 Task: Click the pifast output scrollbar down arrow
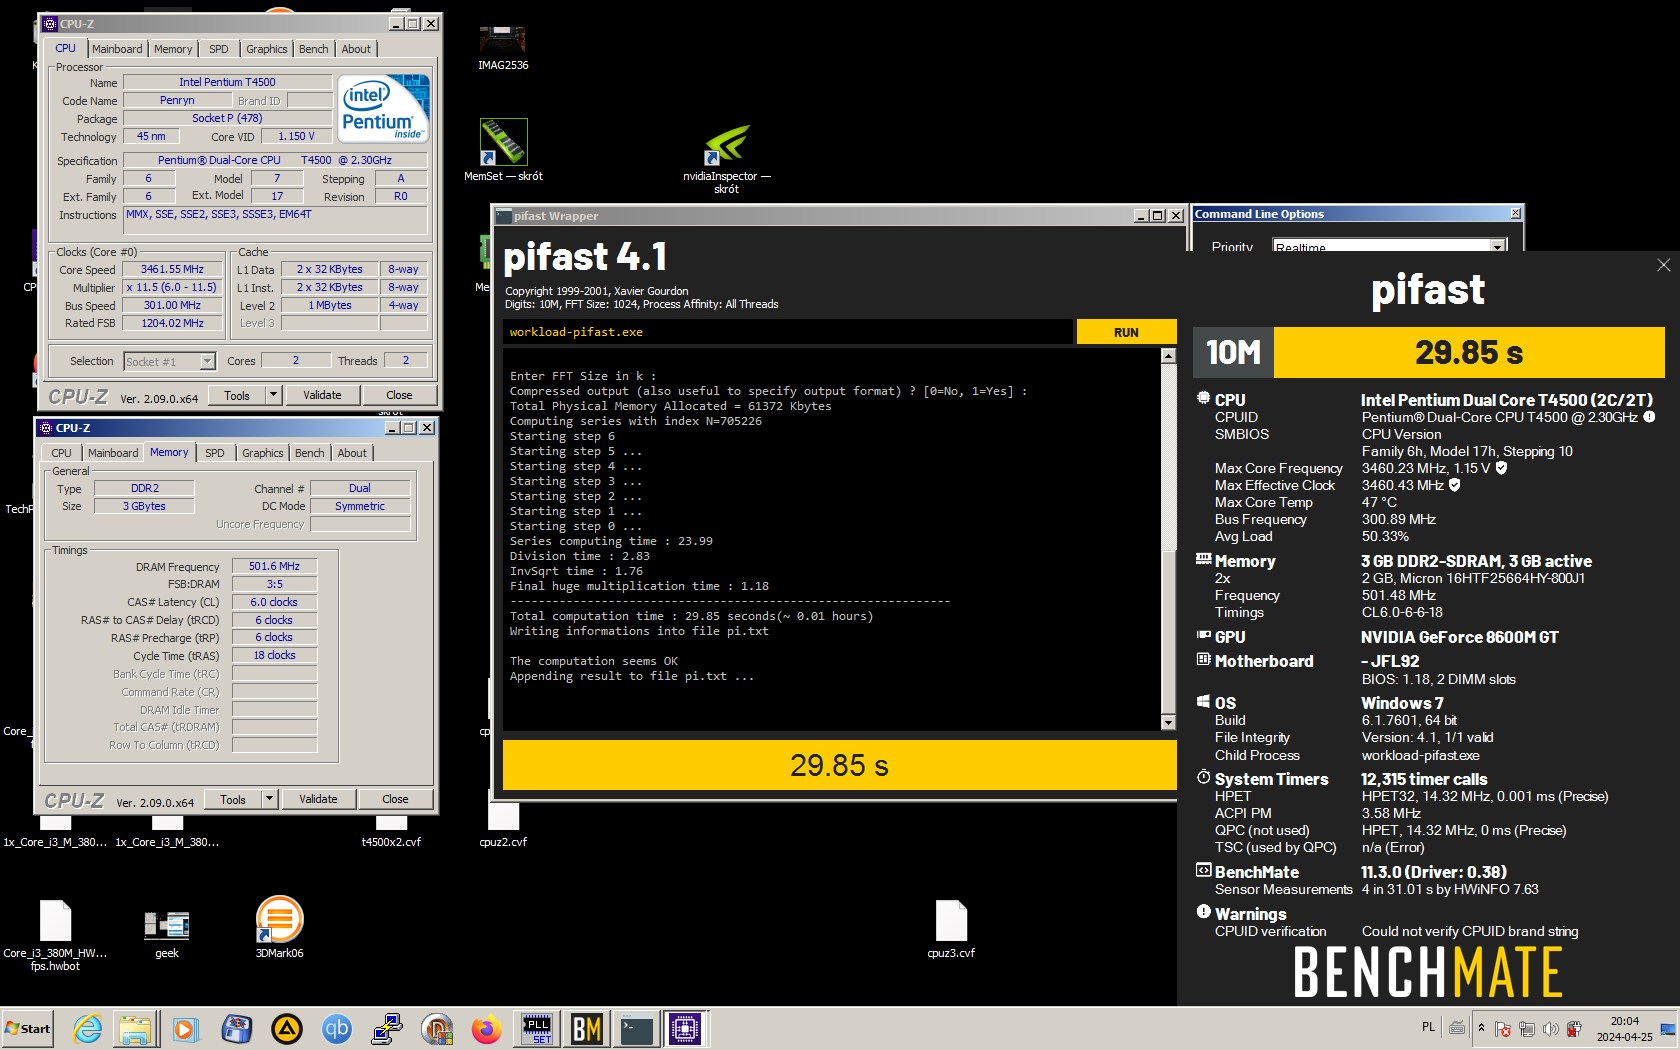1168,723
